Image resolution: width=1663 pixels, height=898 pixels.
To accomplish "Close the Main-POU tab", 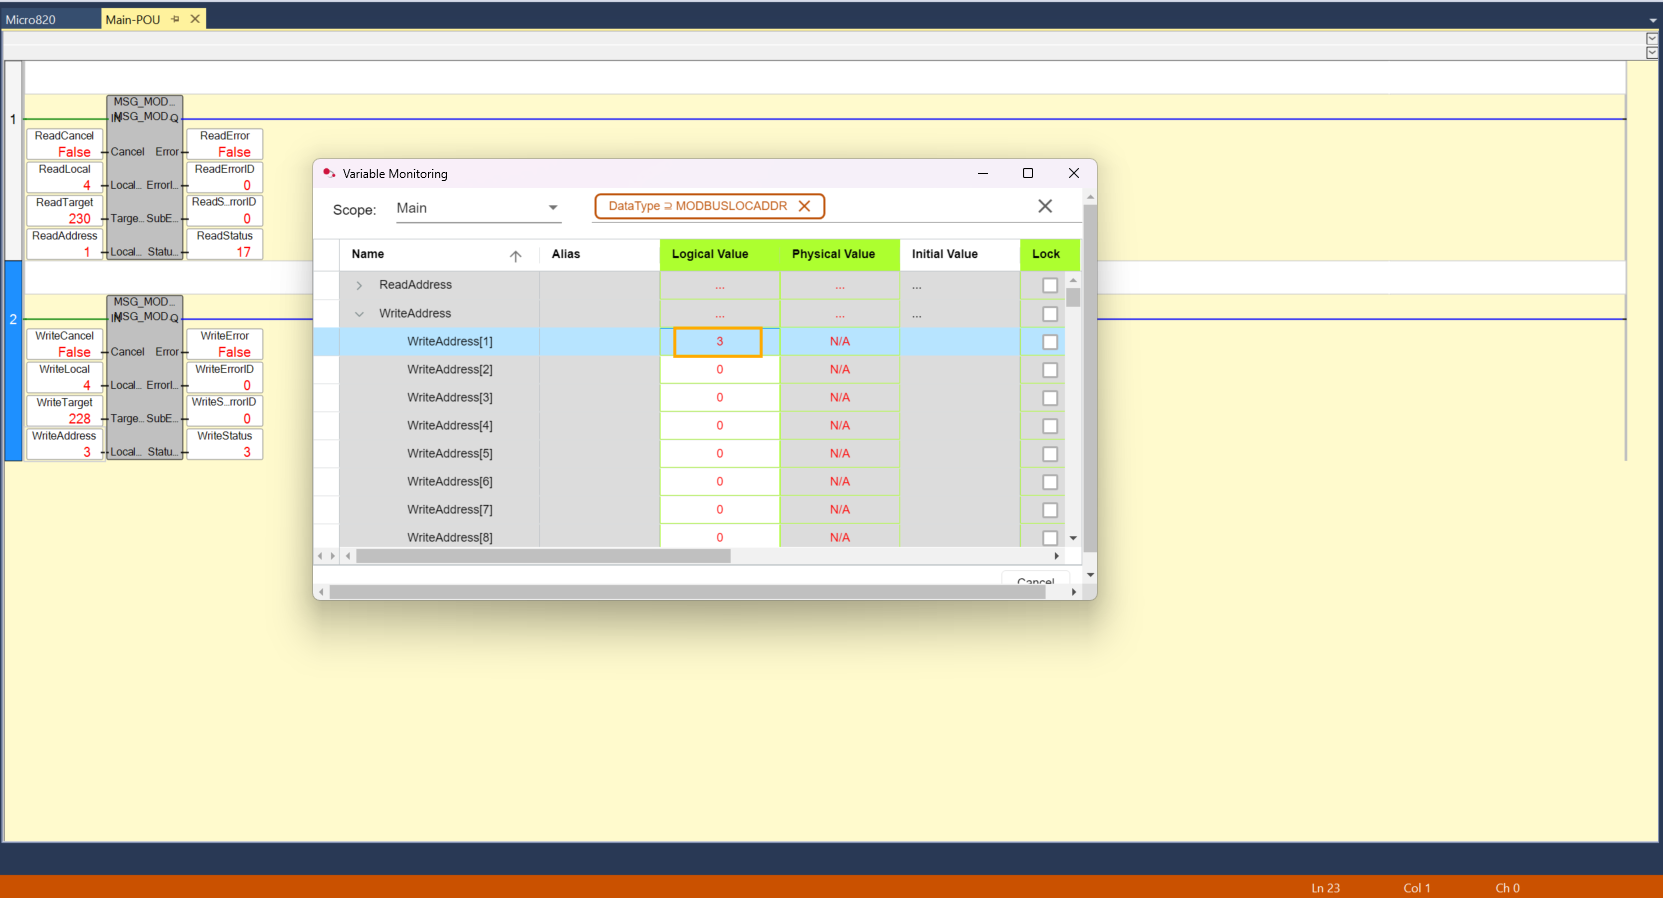I will [x=195, y=19].
